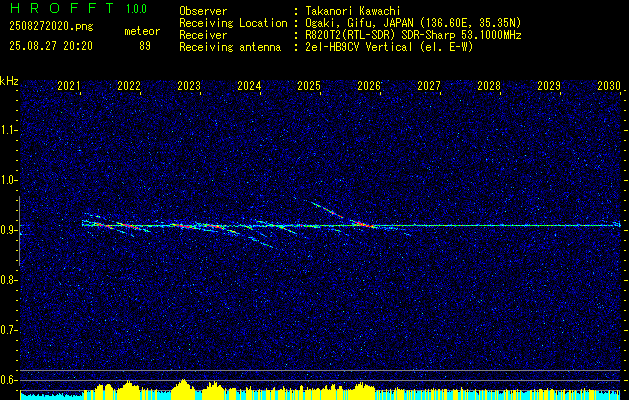
Task: Click the meteor count 89
Action: (x=145, y=46)
